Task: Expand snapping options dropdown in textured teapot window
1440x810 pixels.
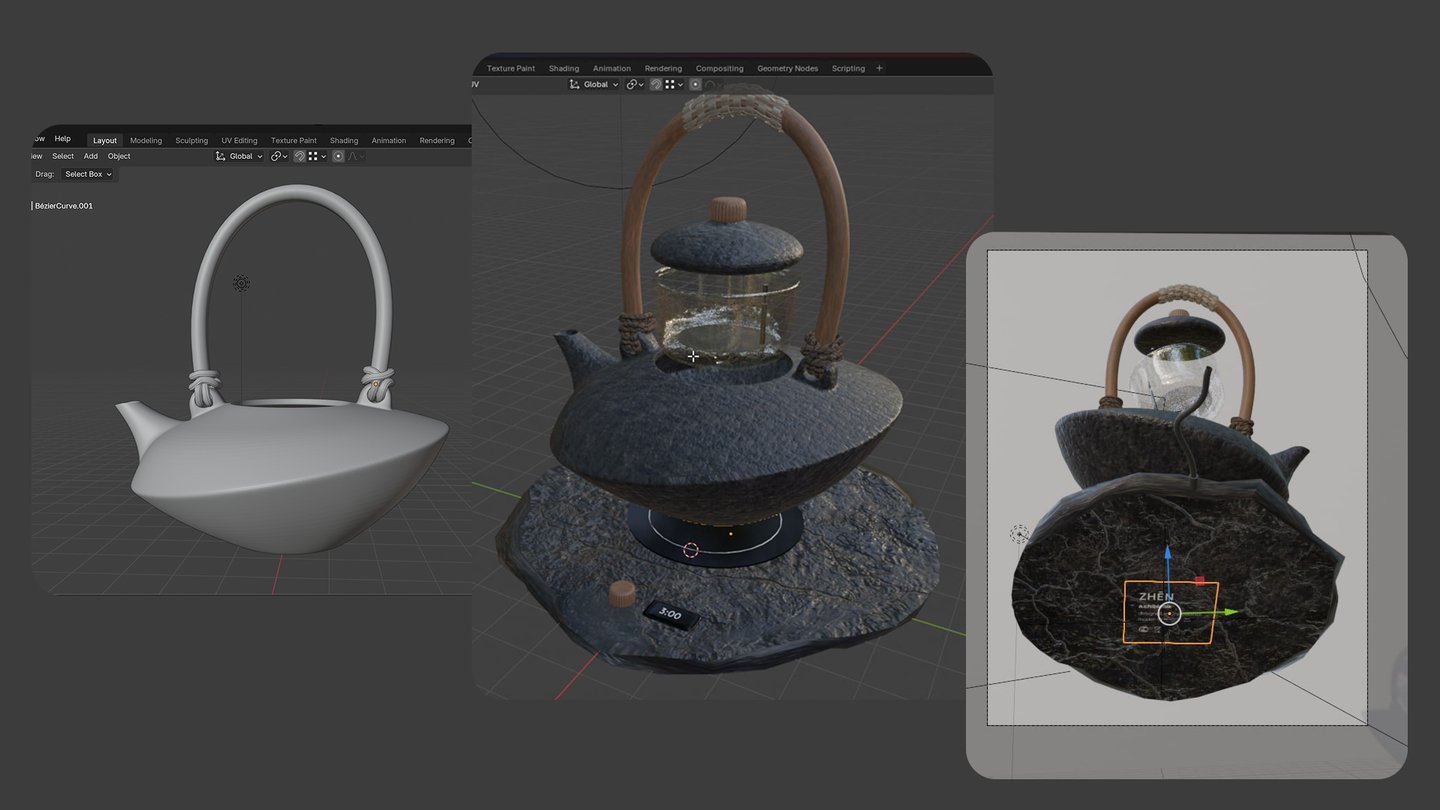Action: pyautogui.click(x=674, y=85)
